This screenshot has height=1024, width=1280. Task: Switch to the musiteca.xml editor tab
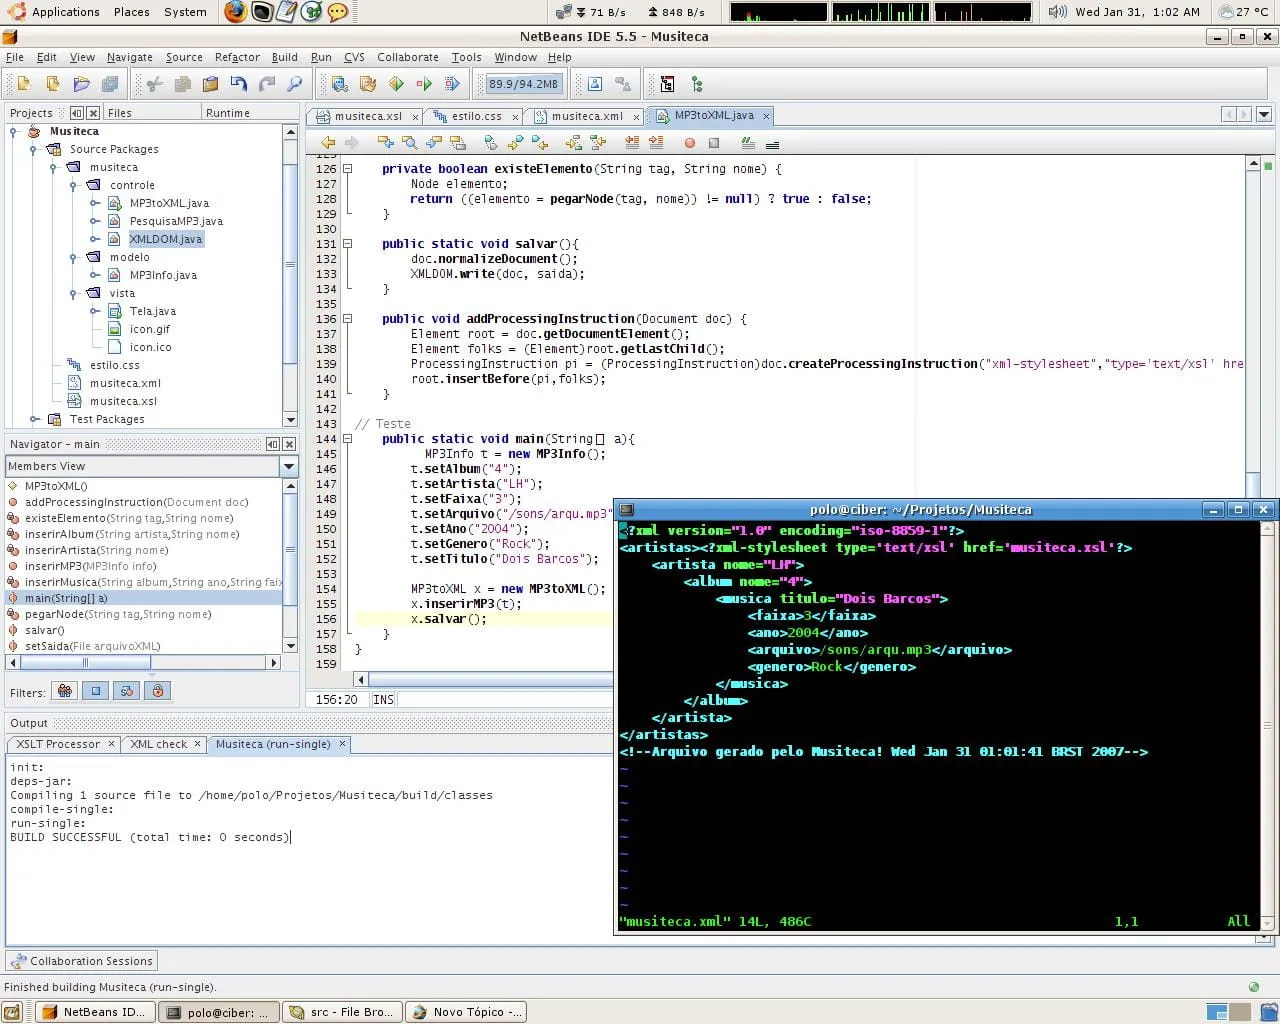coord(586,116)
